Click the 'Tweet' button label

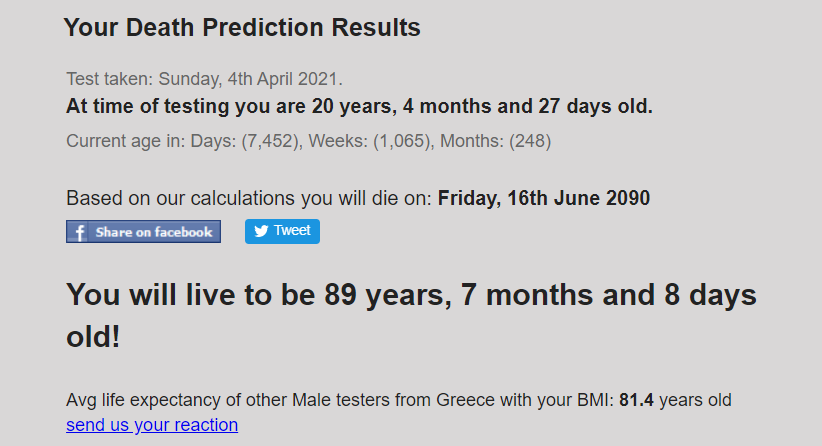(292, 231)
